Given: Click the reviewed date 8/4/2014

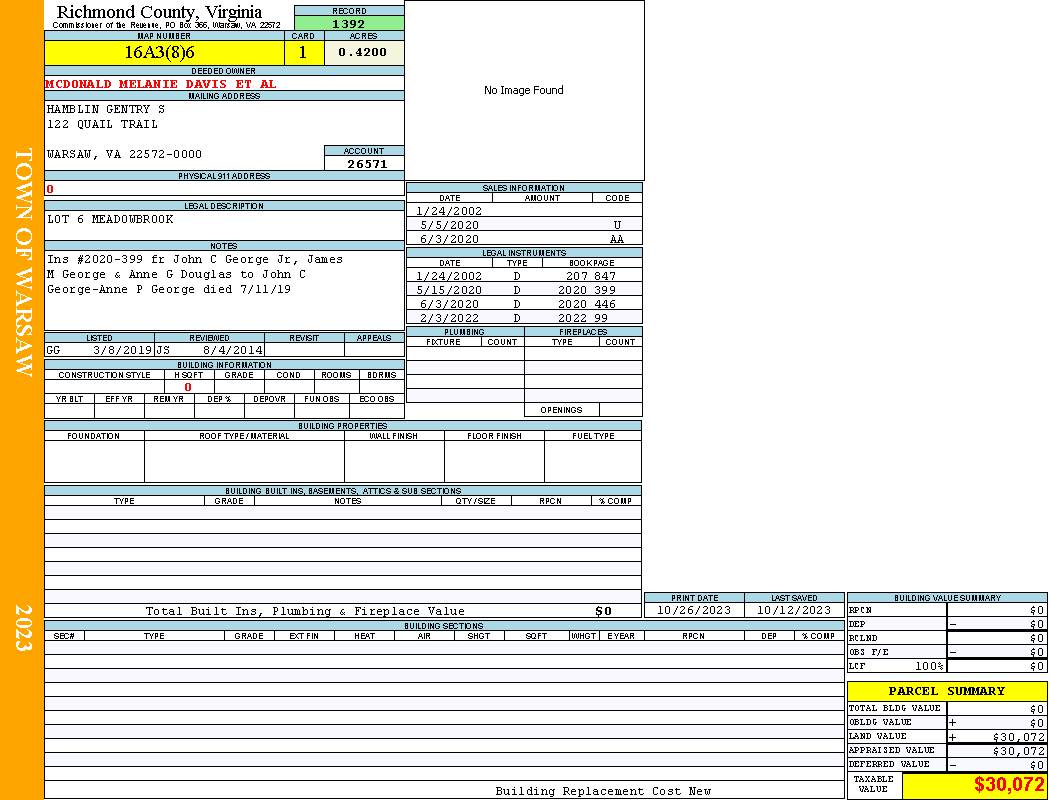Looking at the screenshot, I should [x=233, y=351].
